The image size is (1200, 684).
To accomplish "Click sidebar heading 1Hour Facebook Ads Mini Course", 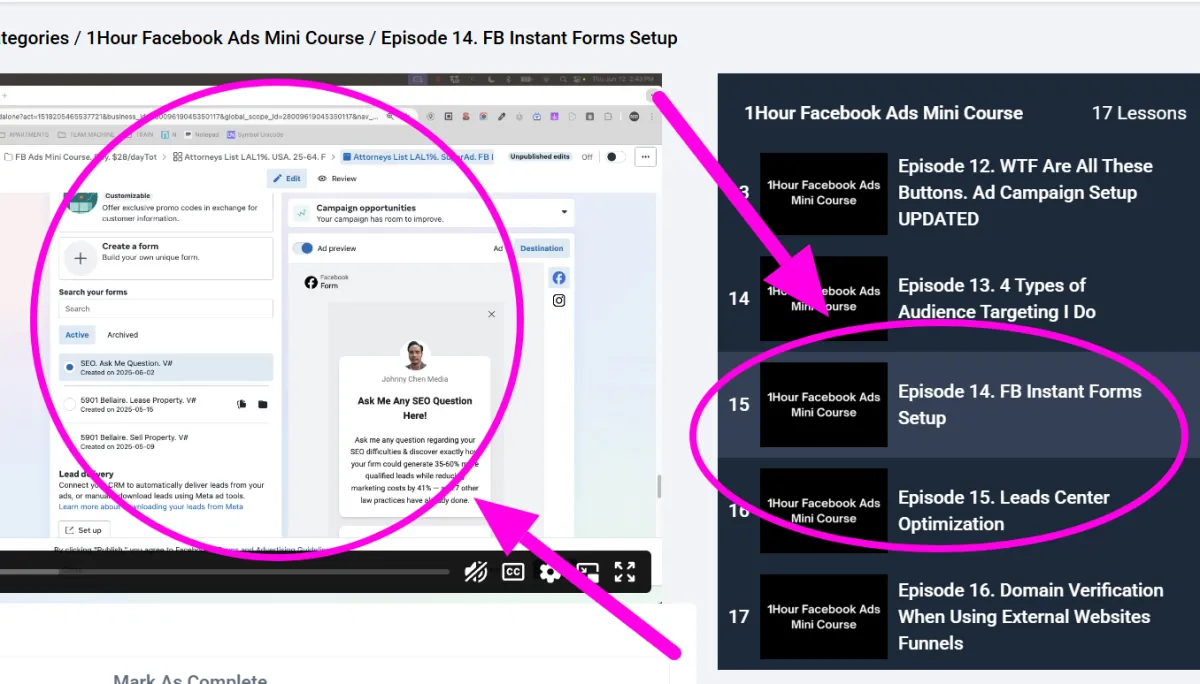I will click(883, 113).
